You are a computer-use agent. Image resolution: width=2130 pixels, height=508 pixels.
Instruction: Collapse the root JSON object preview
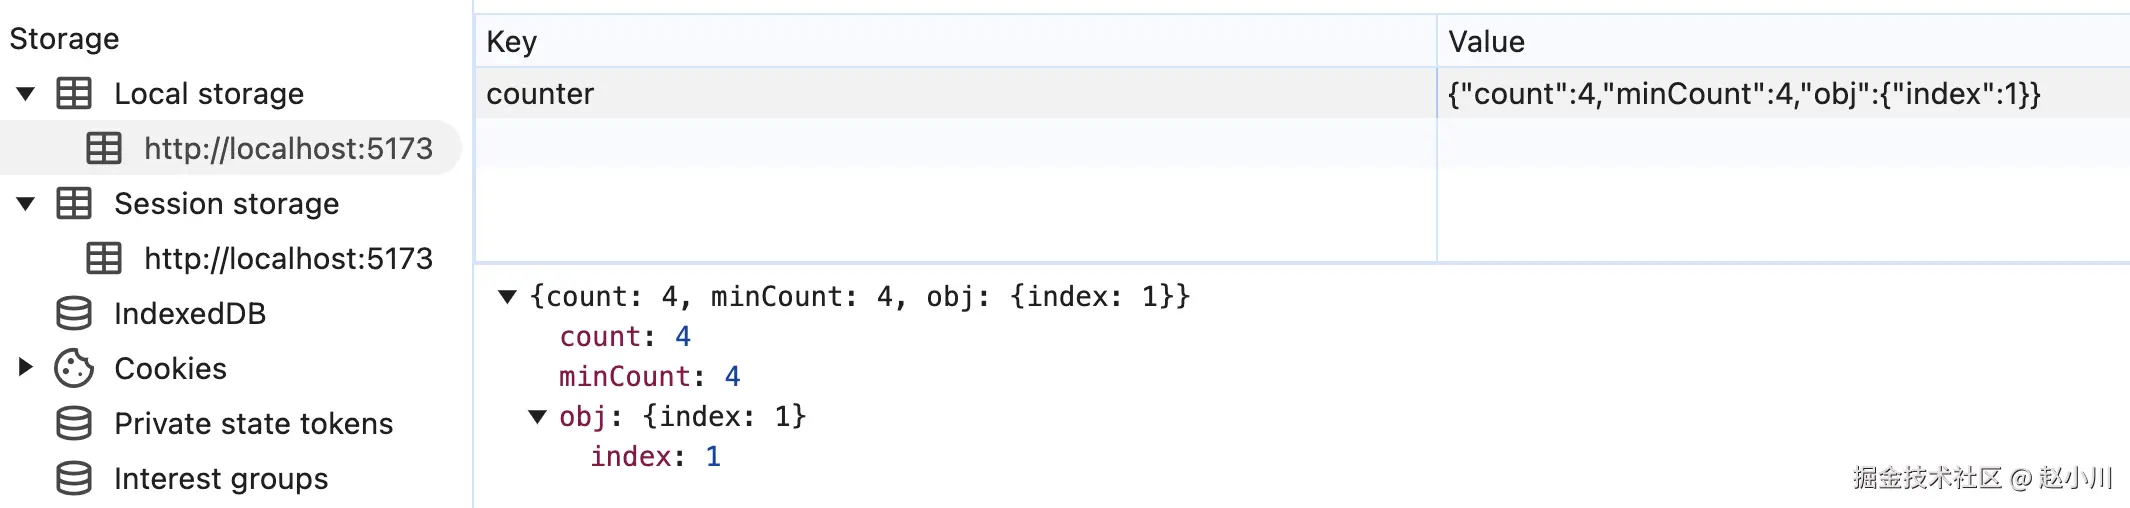[x=507, y=297]
